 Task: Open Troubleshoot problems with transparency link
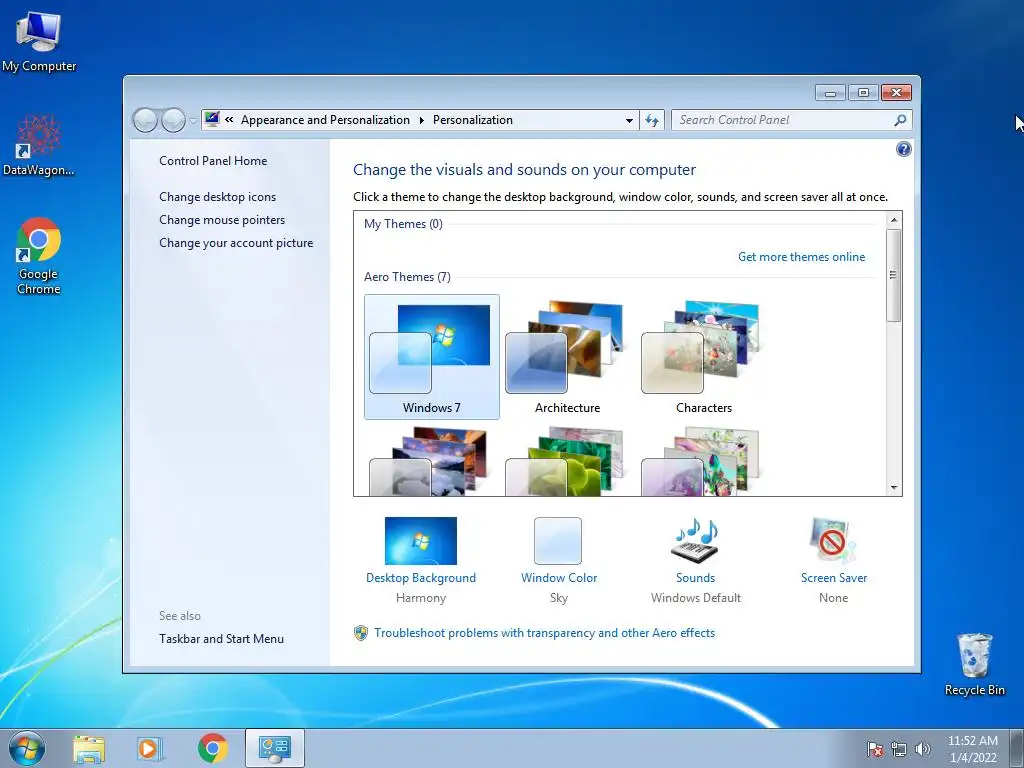click(x=545, y=633)
